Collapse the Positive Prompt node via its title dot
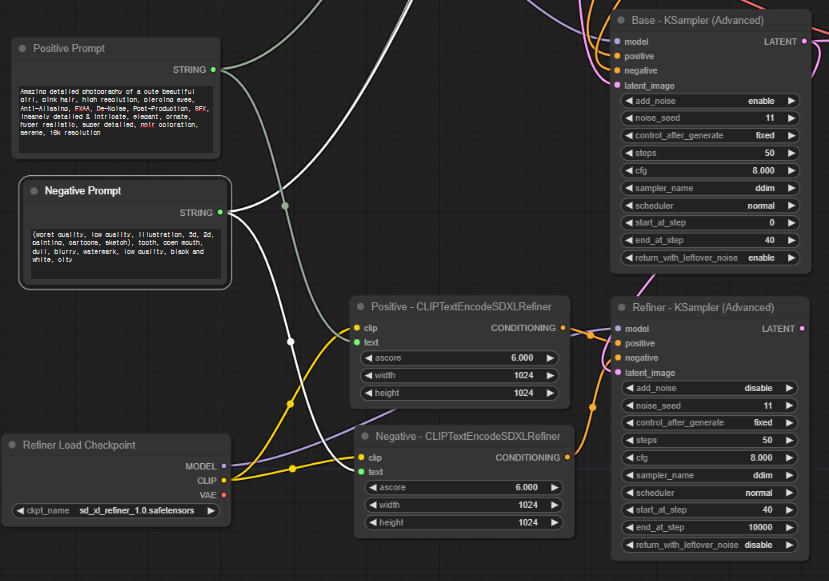 22,47
